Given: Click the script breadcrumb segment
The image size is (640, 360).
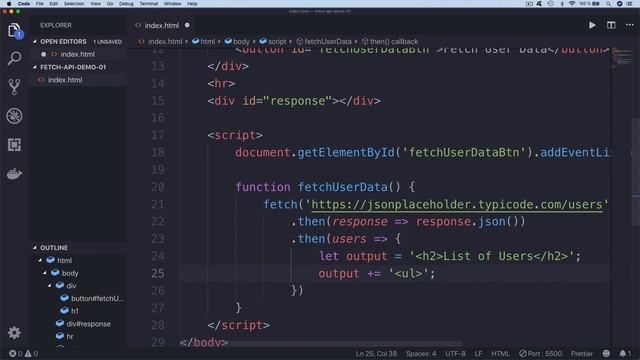Looking at the screenshot, I should (277, 42).
